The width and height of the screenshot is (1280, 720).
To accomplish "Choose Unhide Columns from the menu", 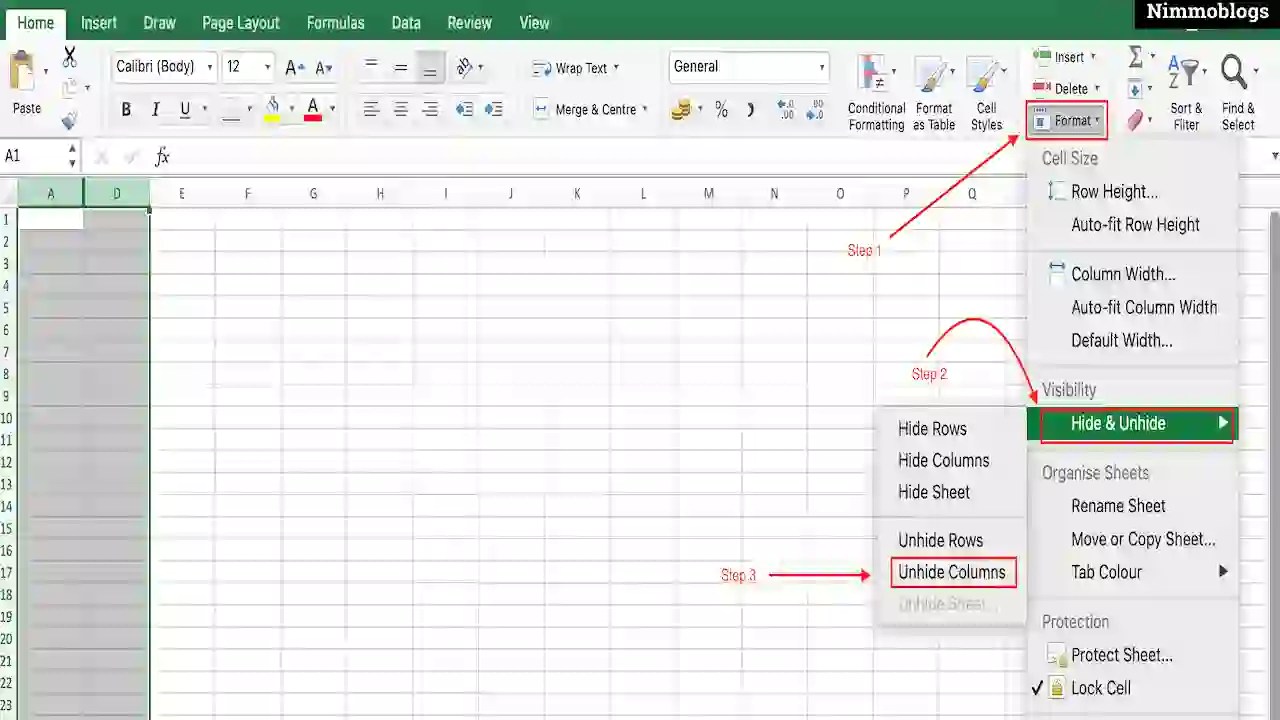I will tap(952, 572).
